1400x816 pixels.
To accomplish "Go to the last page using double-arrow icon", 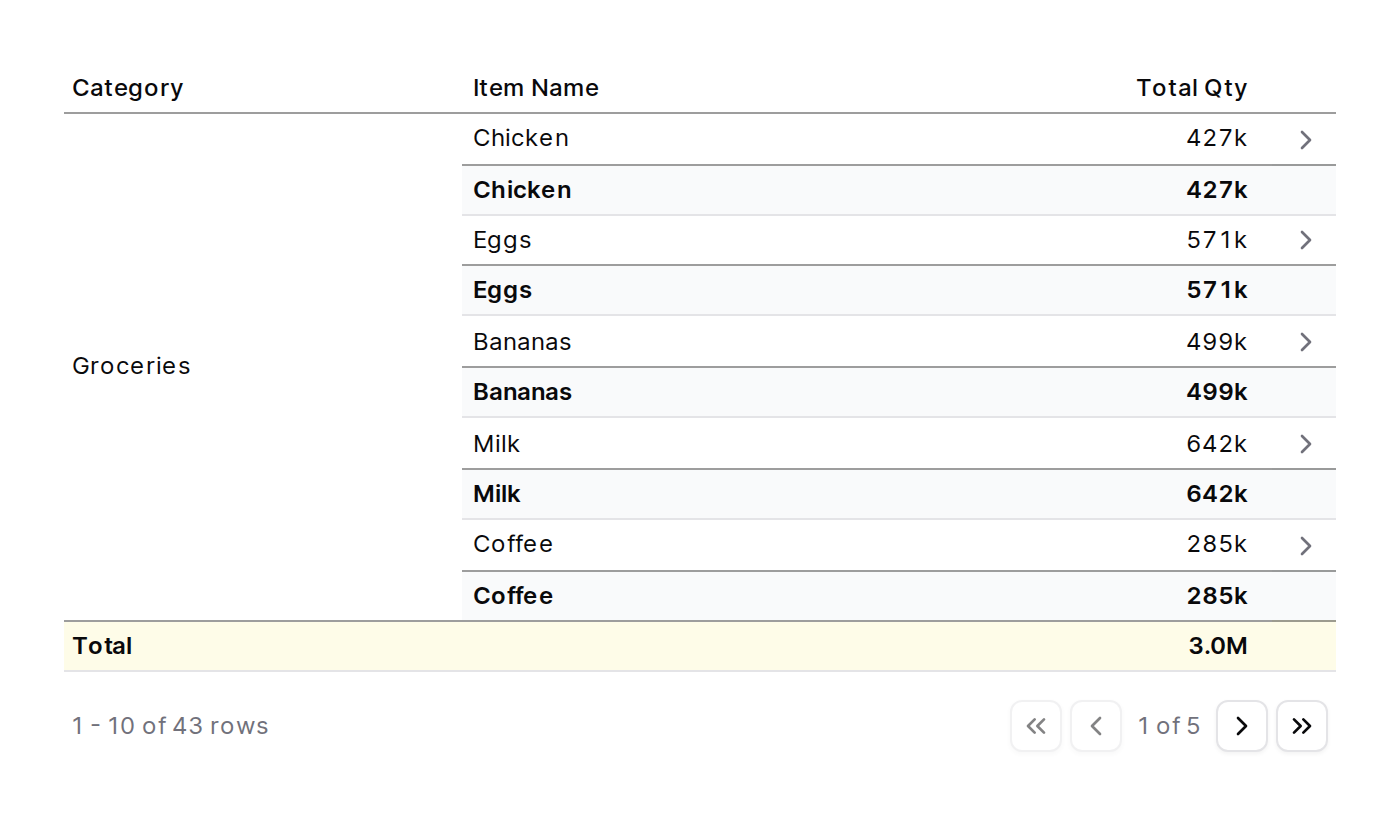I will 1302,726.
